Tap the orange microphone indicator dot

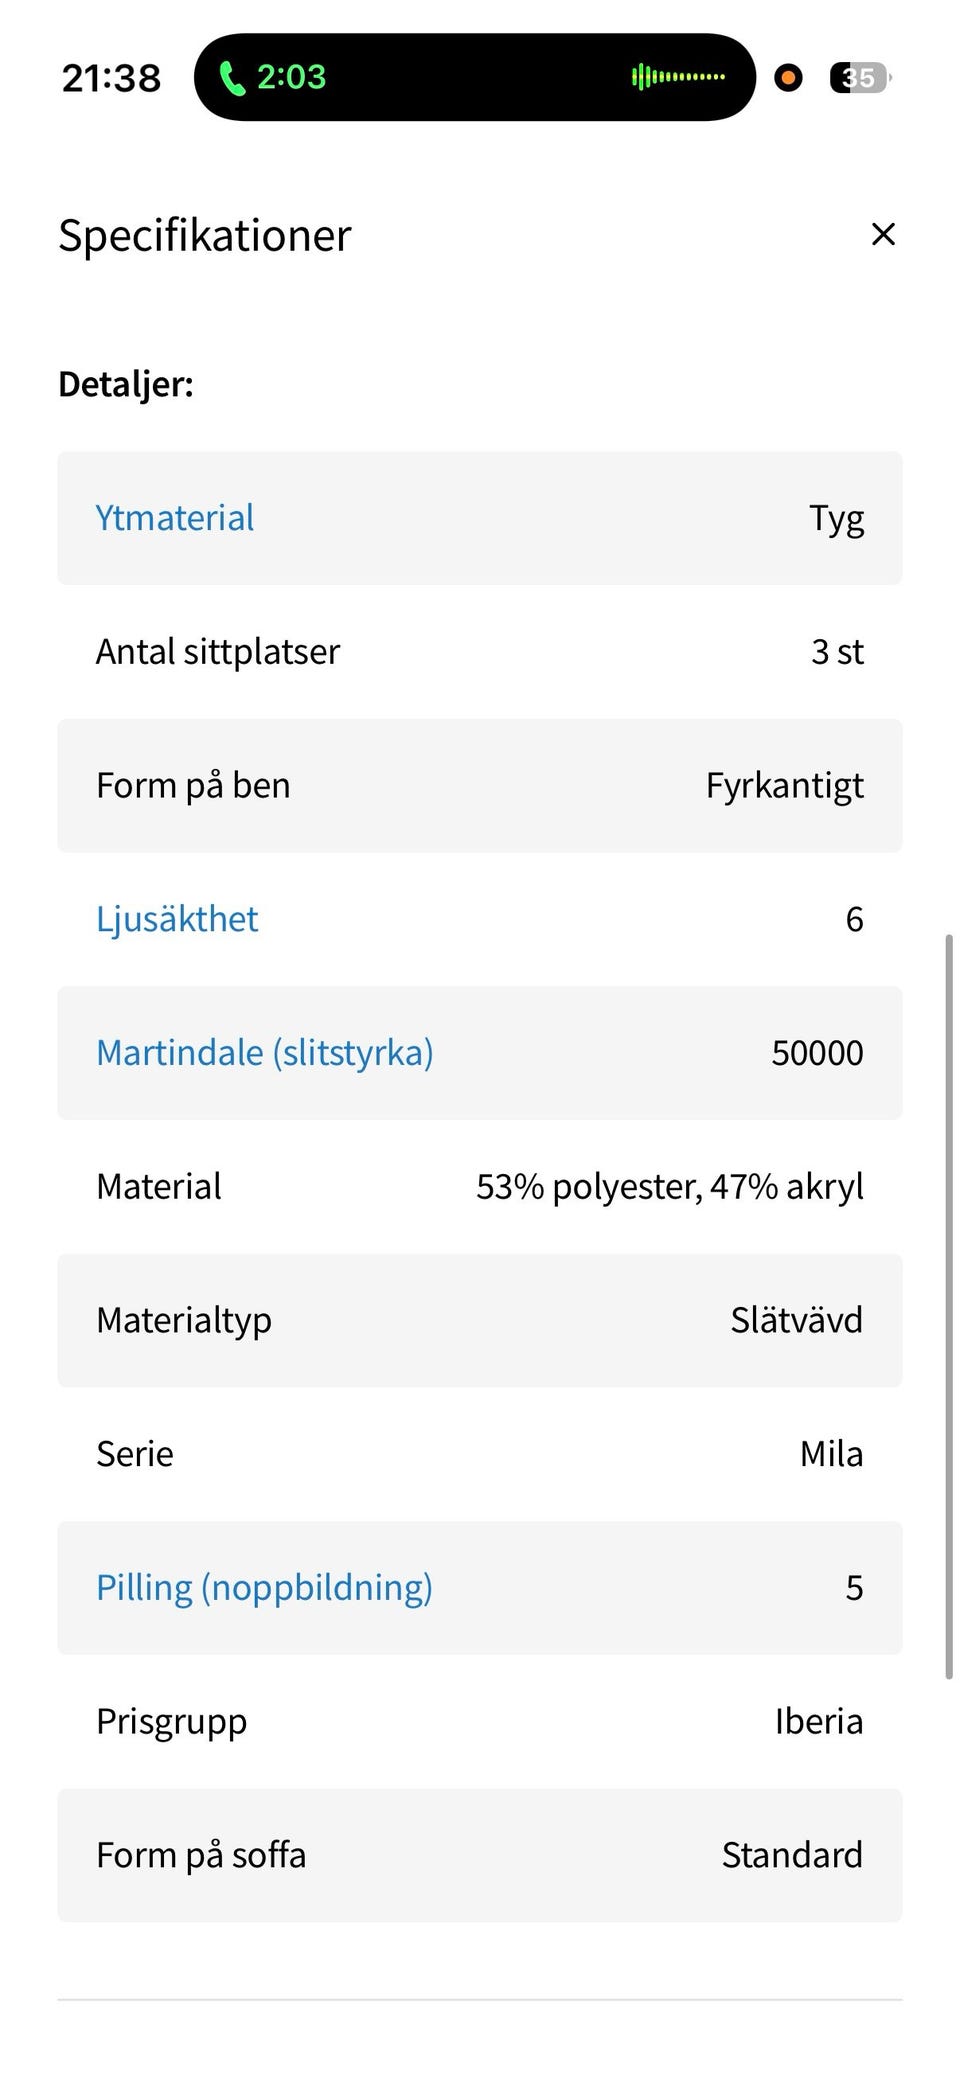[x=788, y=77]
